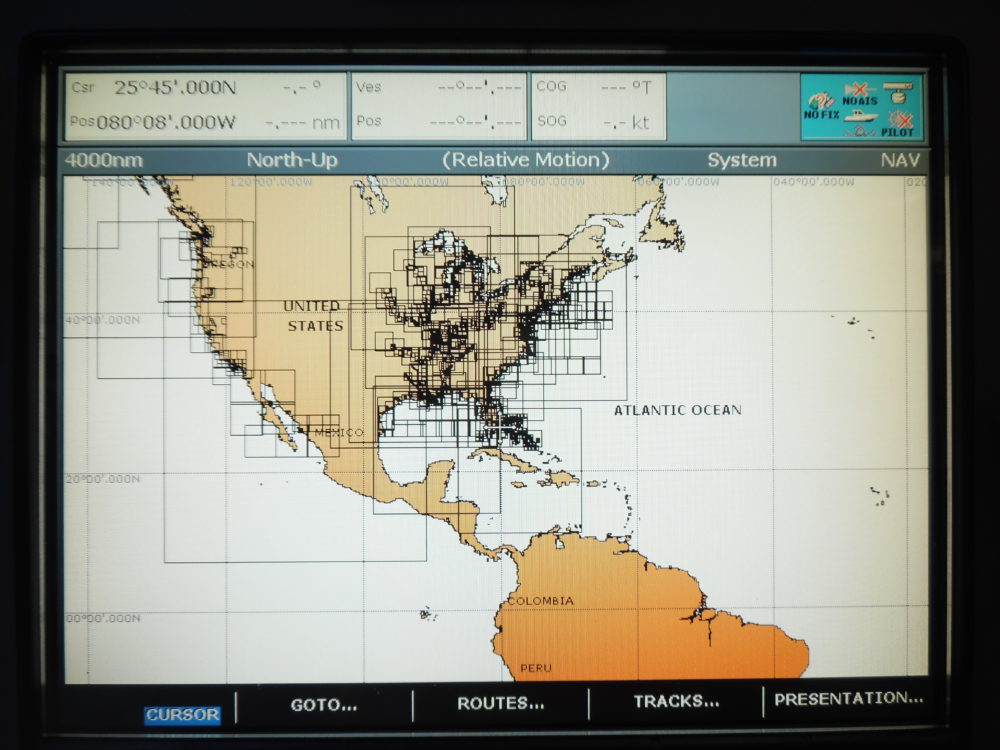Tap the SOG speed readout
The height and width of the screenshot is (750, 1000).
coord(598,123)
